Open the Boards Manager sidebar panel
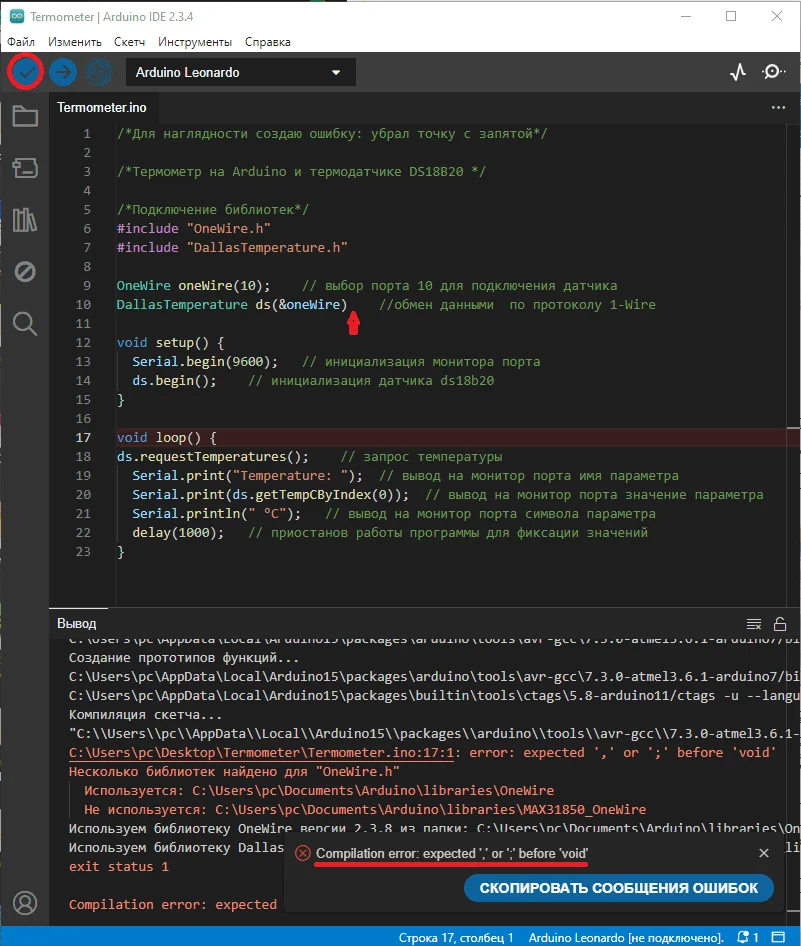This screenshot has height=946, width=801. [x=25, y=168]
